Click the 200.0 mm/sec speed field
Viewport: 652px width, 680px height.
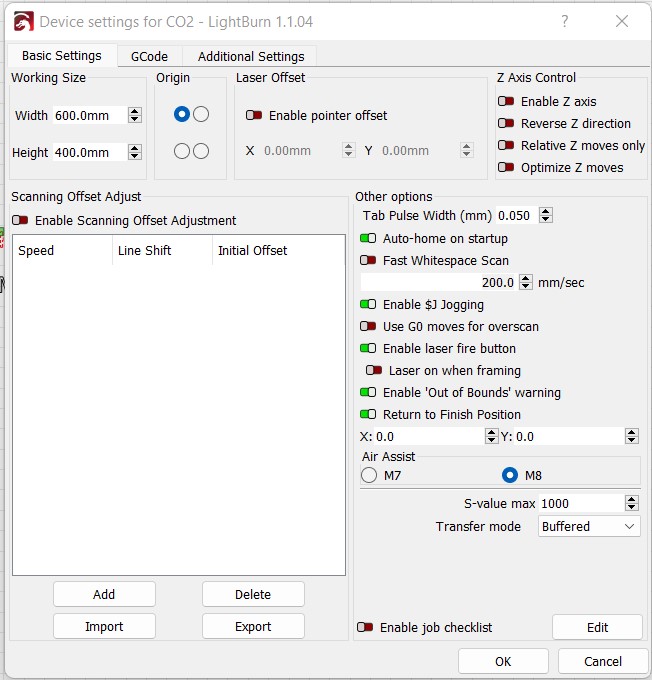coord(440,282)
